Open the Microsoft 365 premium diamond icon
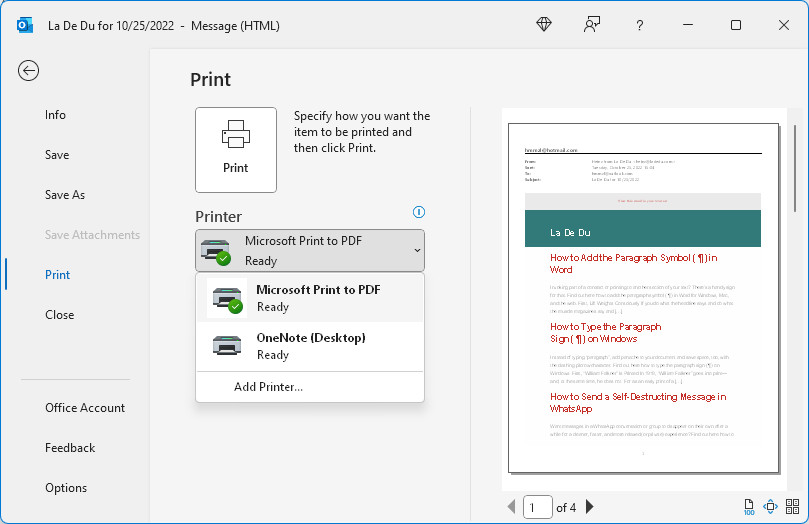 coord(544,24)
